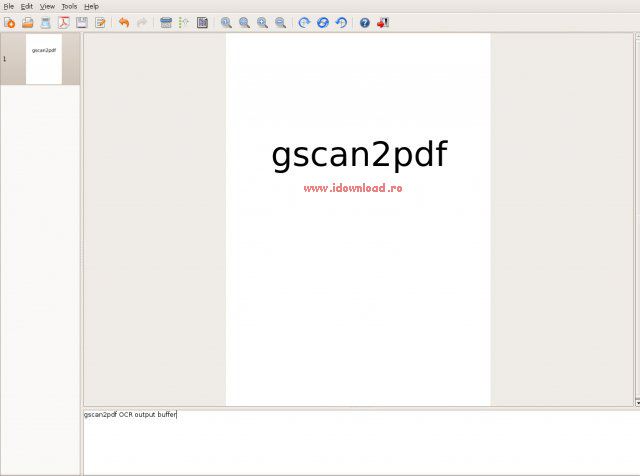Click page number 1 in the thumbnail list
The height and width of the screenshot is (476, 640).
pos(4,59)
